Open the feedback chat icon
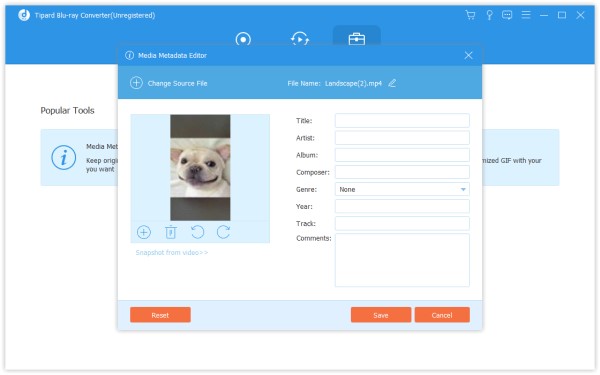This screenshot has width=600, height=375. coord(507,15)
